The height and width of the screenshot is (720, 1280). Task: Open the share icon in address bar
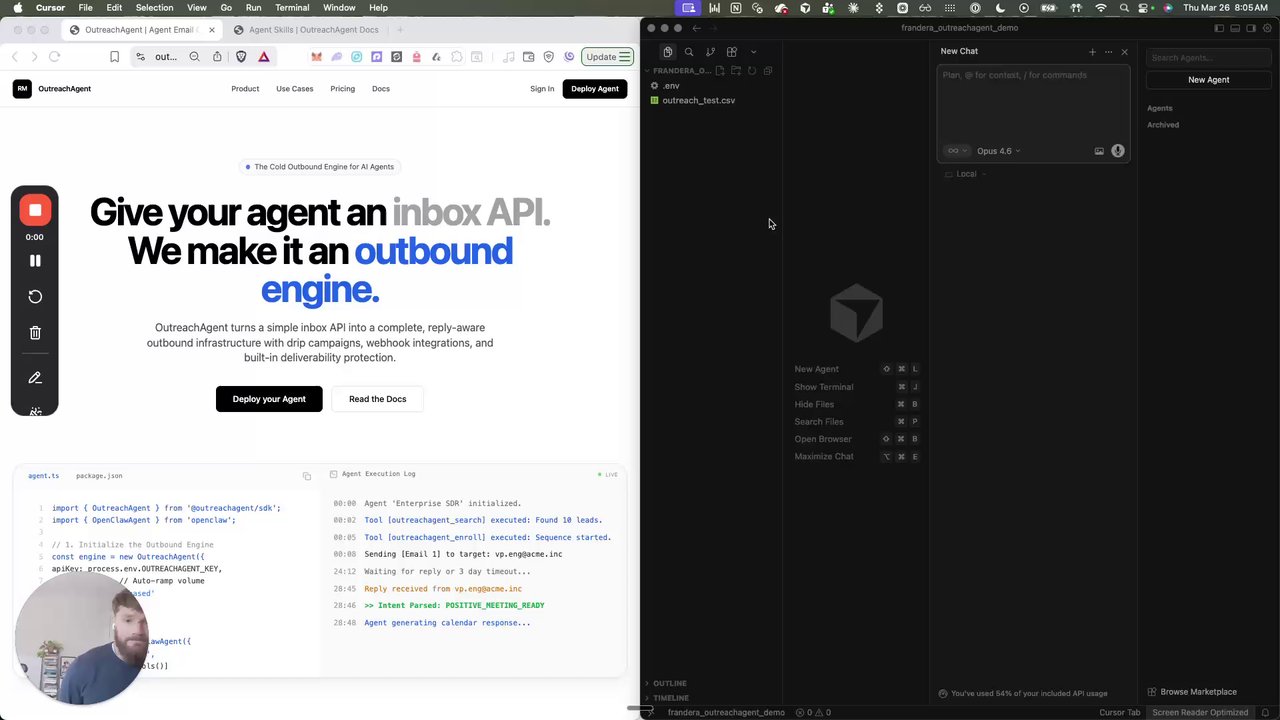[217, 57]
